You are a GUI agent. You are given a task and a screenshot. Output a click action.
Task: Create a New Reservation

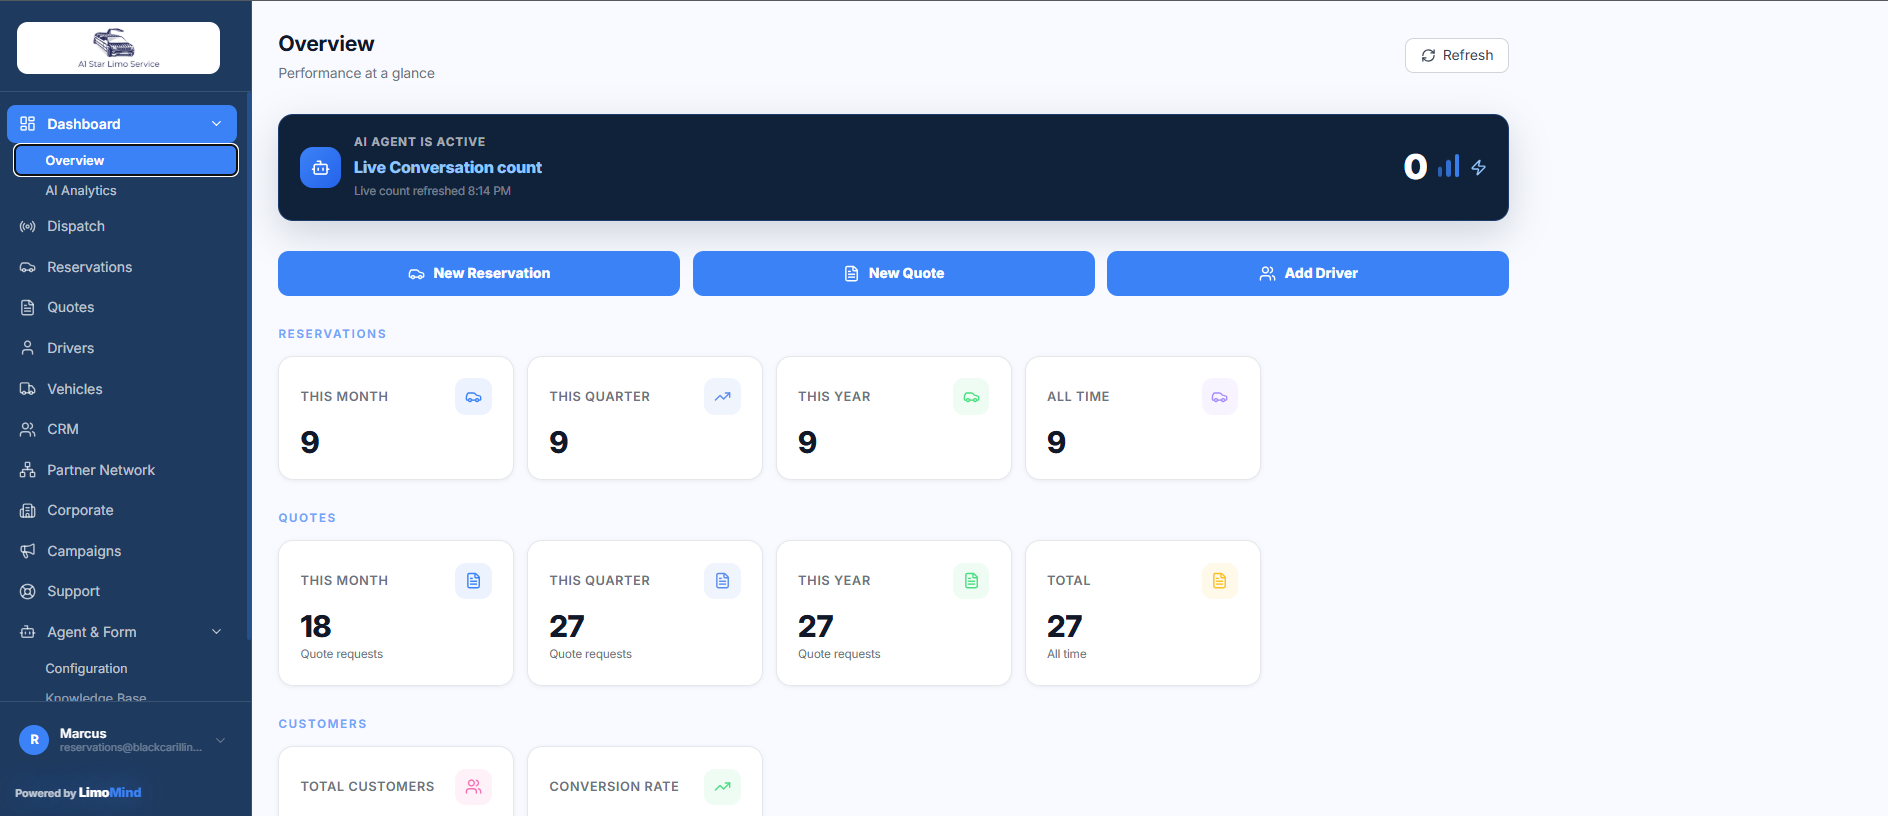479,273
